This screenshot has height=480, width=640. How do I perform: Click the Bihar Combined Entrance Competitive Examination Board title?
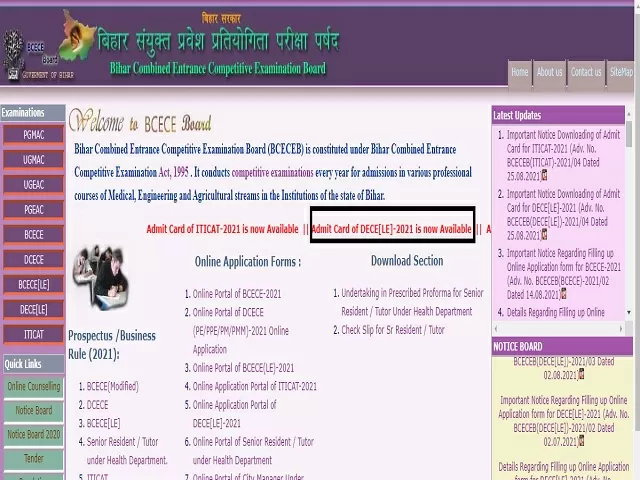pos(218,68)
